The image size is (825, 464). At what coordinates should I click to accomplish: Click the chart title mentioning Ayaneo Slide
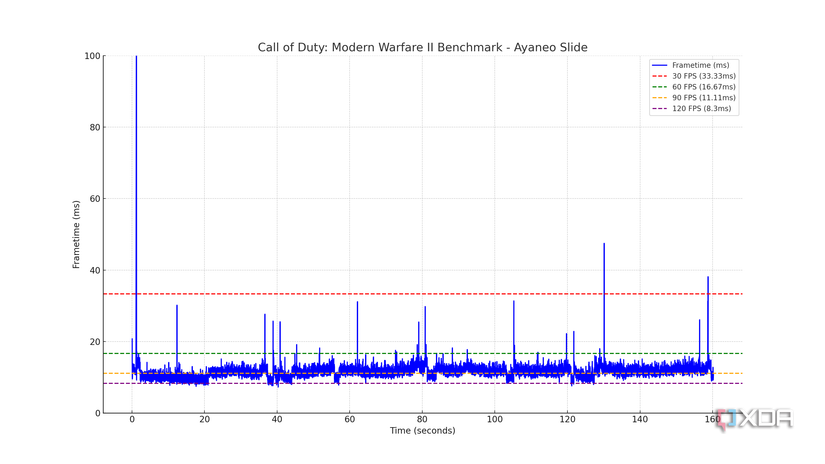point(422,47)
